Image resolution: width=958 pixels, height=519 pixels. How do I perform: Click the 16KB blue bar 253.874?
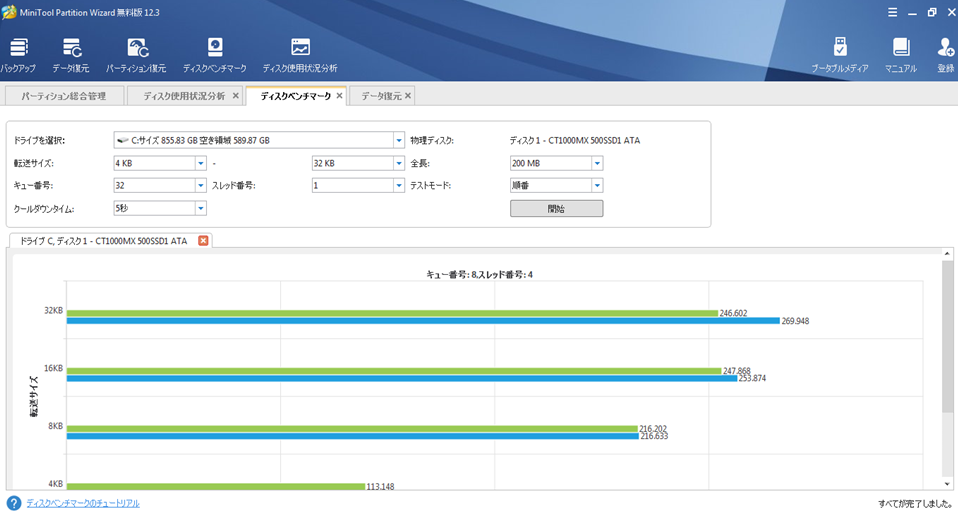click(402, 378)
